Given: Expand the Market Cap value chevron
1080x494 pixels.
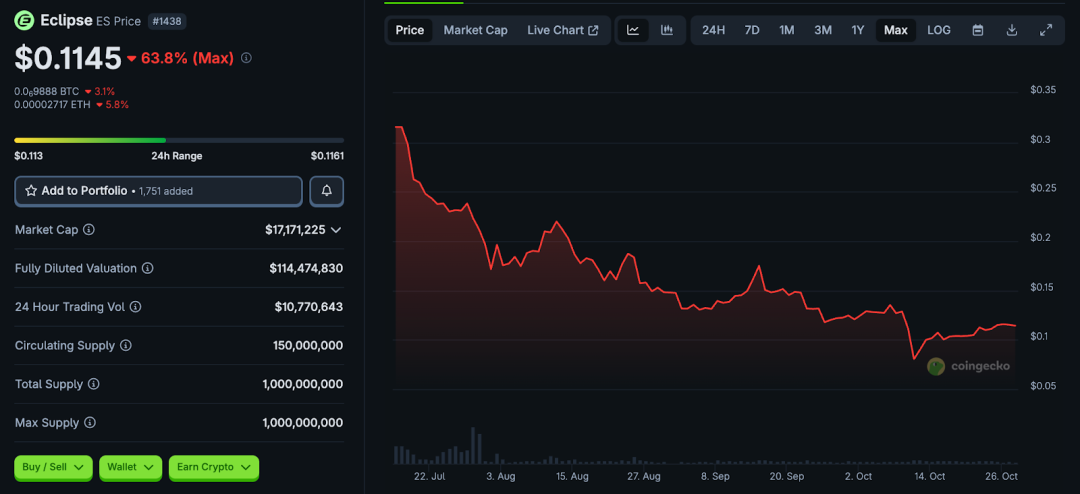Looking at the screenshot, I should [x=336, y=230].
